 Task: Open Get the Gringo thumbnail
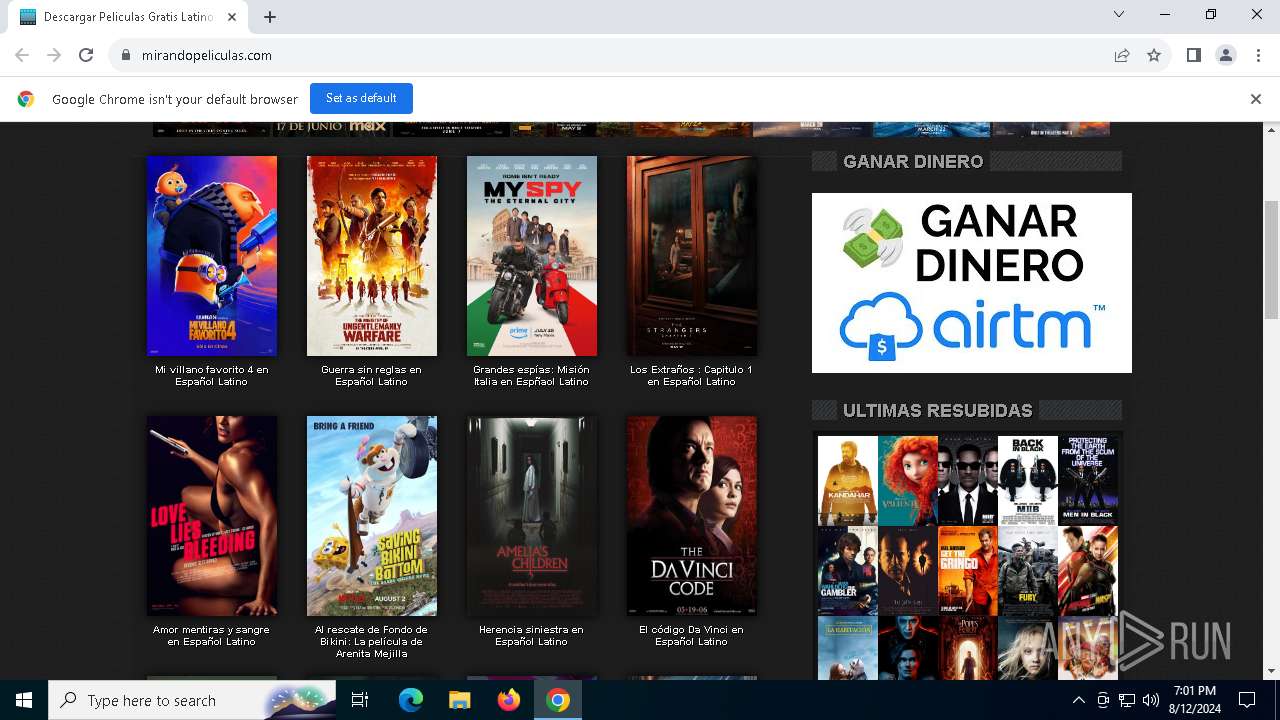968,571
